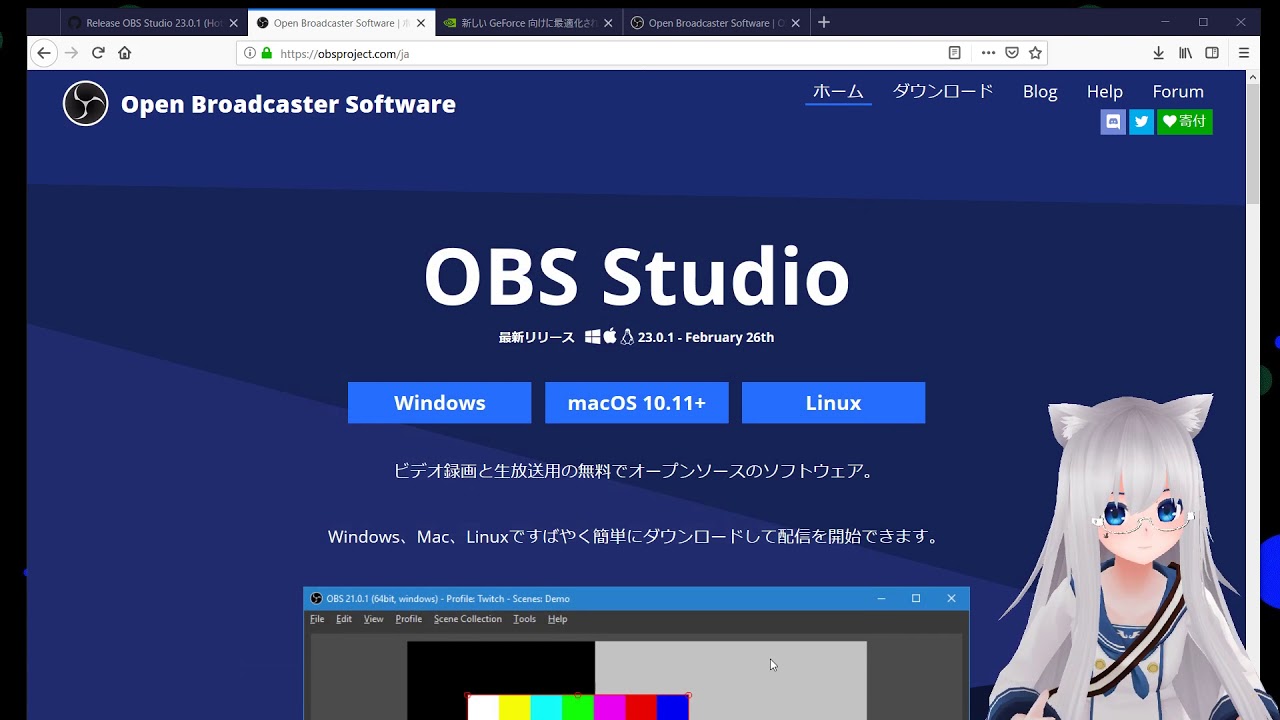Click '23.0.1 - February 26th' release text

click(x=706, y=337)
